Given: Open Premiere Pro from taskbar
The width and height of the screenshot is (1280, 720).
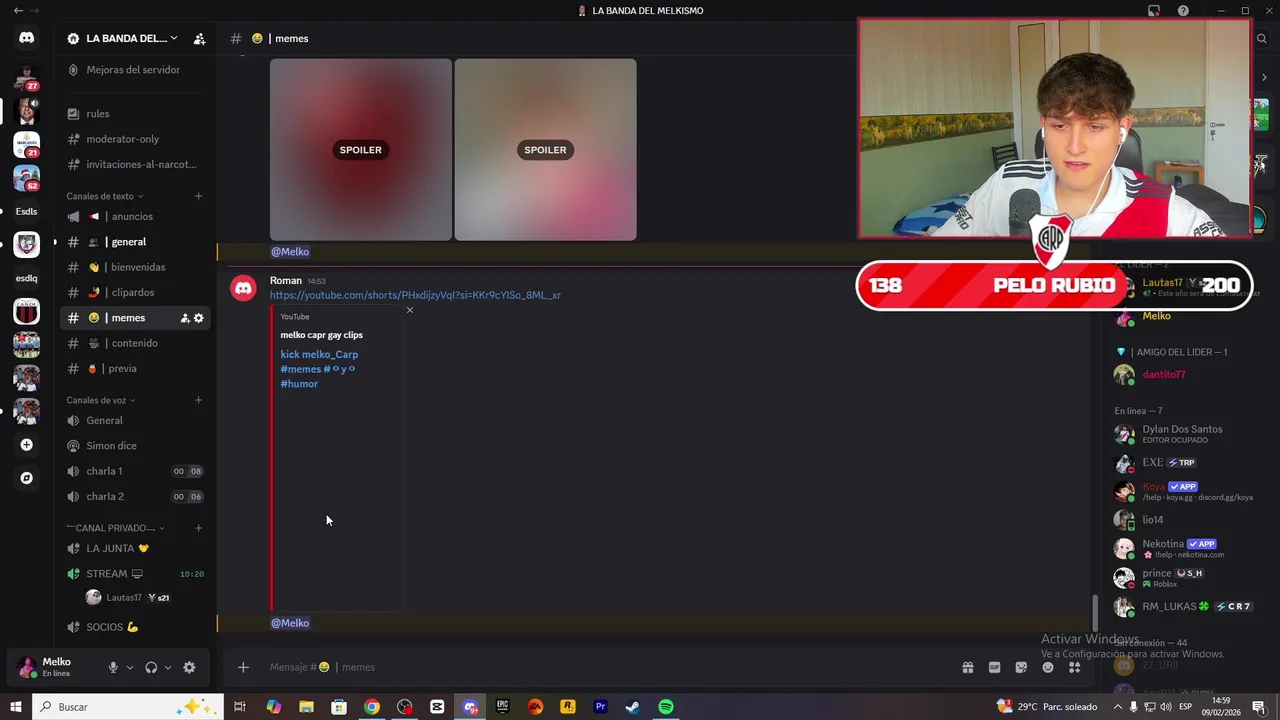Looking at the screenshot, I should pos(600,707).
